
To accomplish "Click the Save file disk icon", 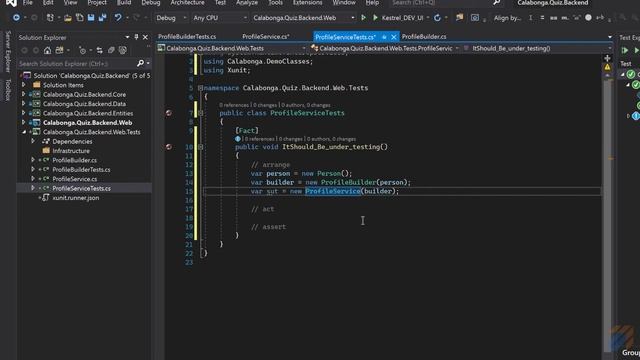I will tap(91, 18).
